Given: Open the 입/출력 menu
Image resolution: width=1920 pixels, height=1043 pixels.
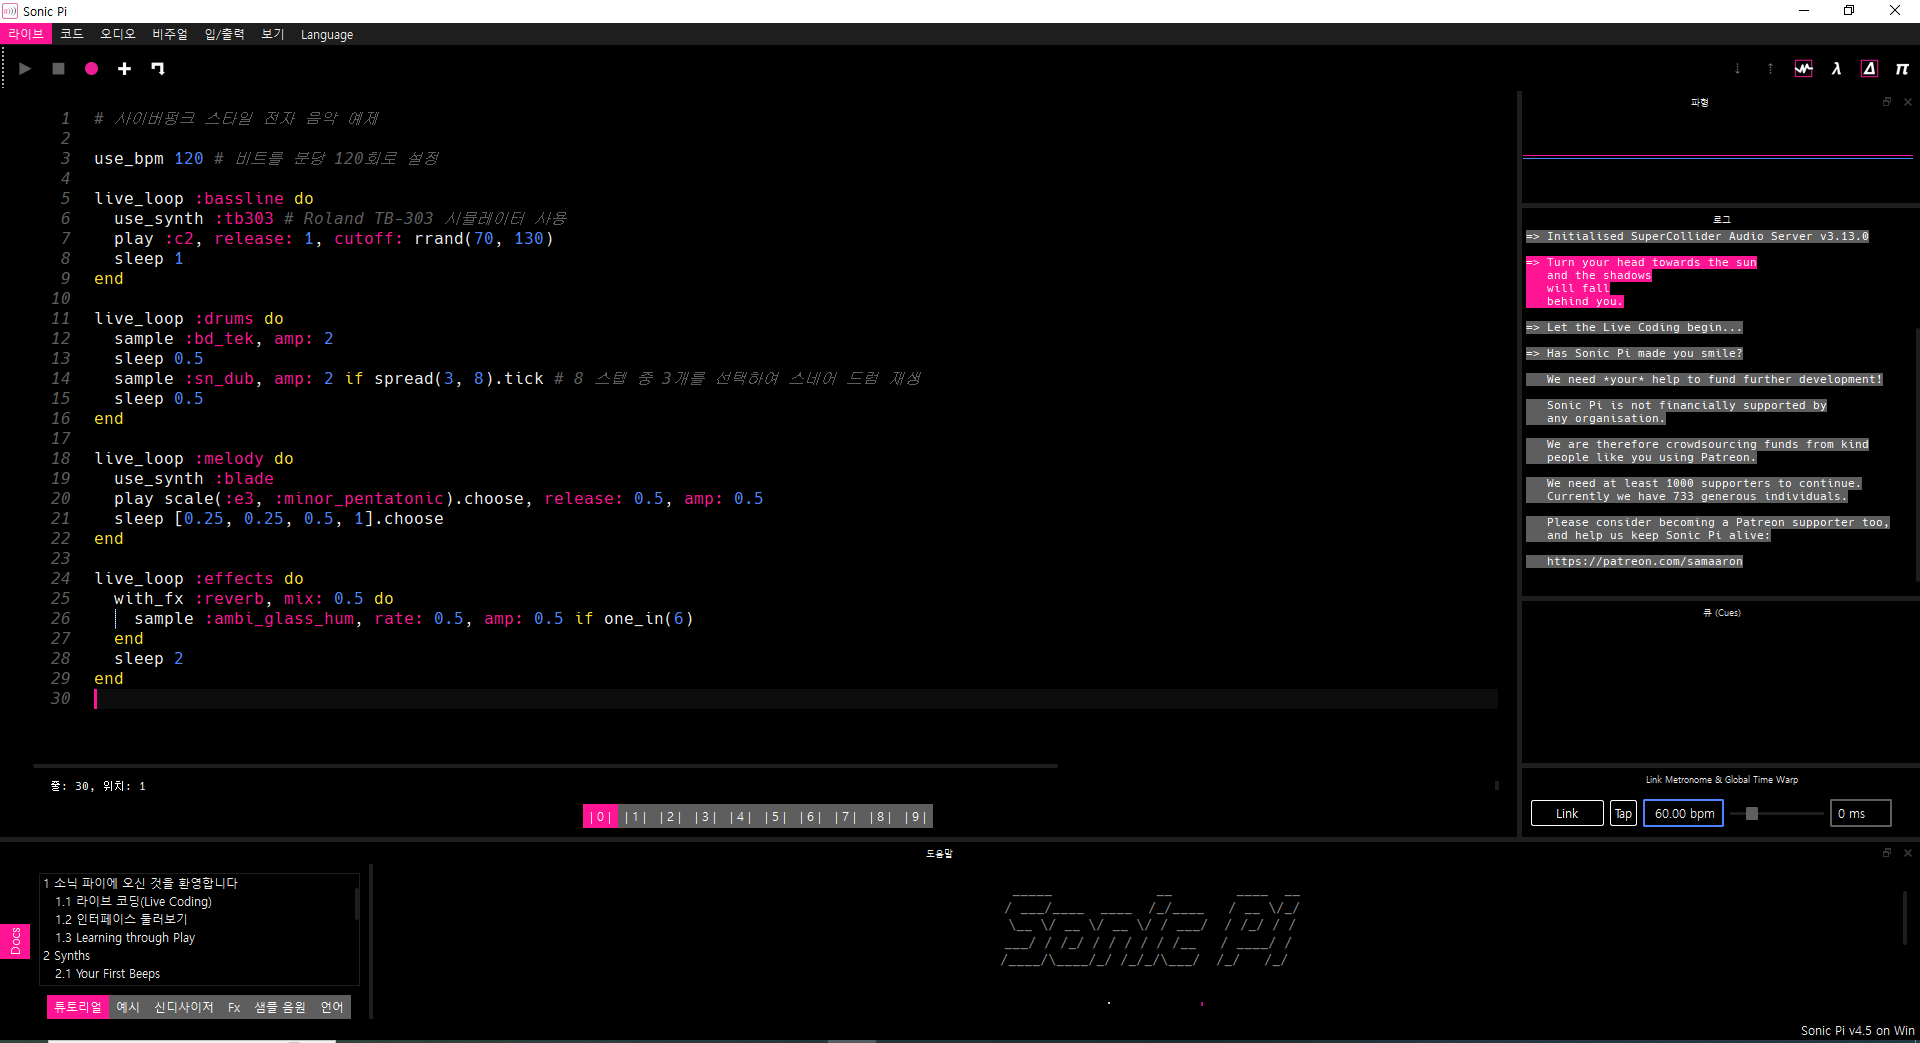Looking at the screenshot, I should coord(224,34).
